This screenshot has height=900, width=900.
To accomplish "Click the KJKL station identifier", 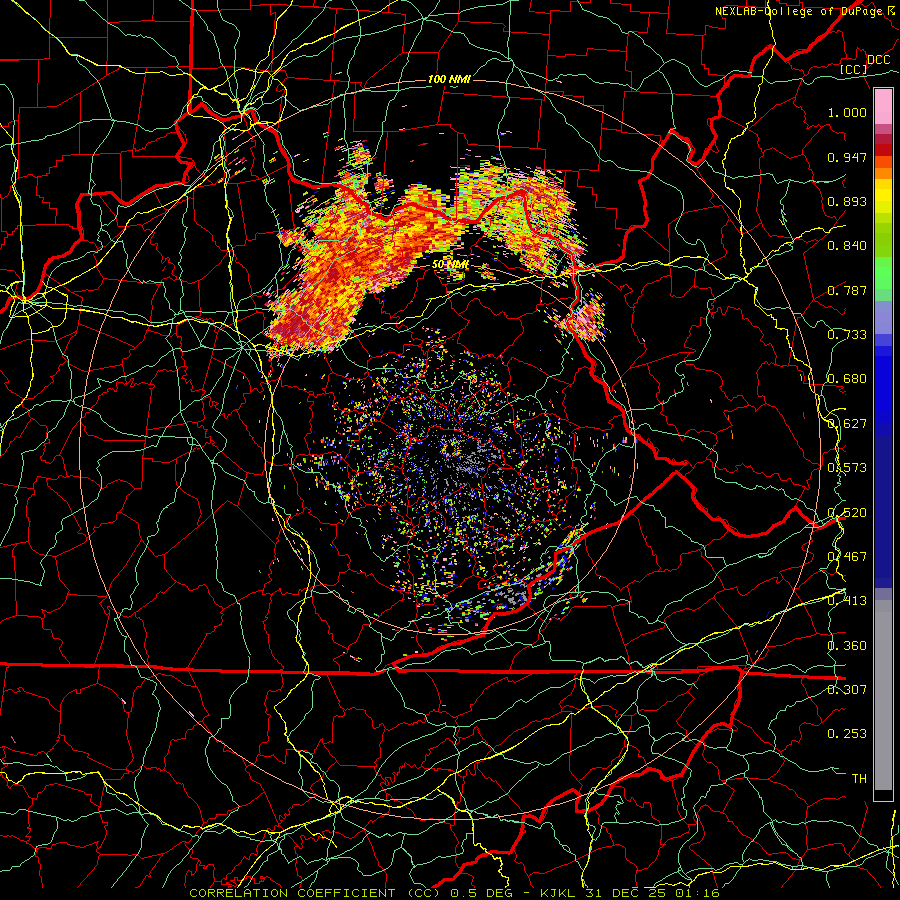I will point(560,893).
